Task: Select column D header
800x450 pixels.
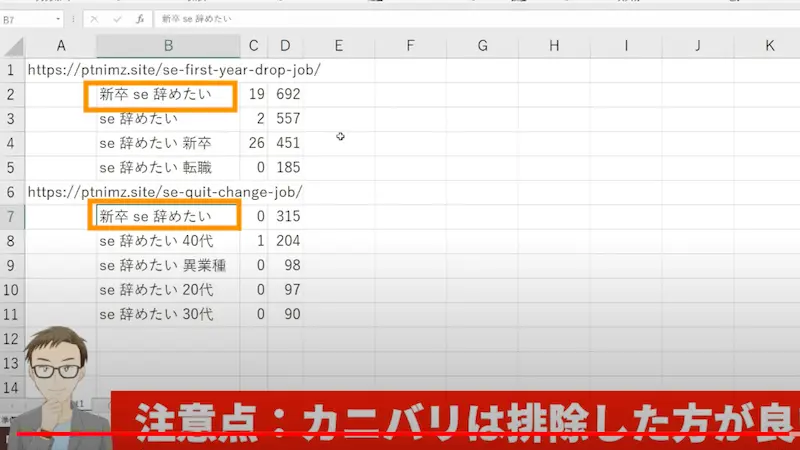Action: pyautogui.click(x=286, y=46)
